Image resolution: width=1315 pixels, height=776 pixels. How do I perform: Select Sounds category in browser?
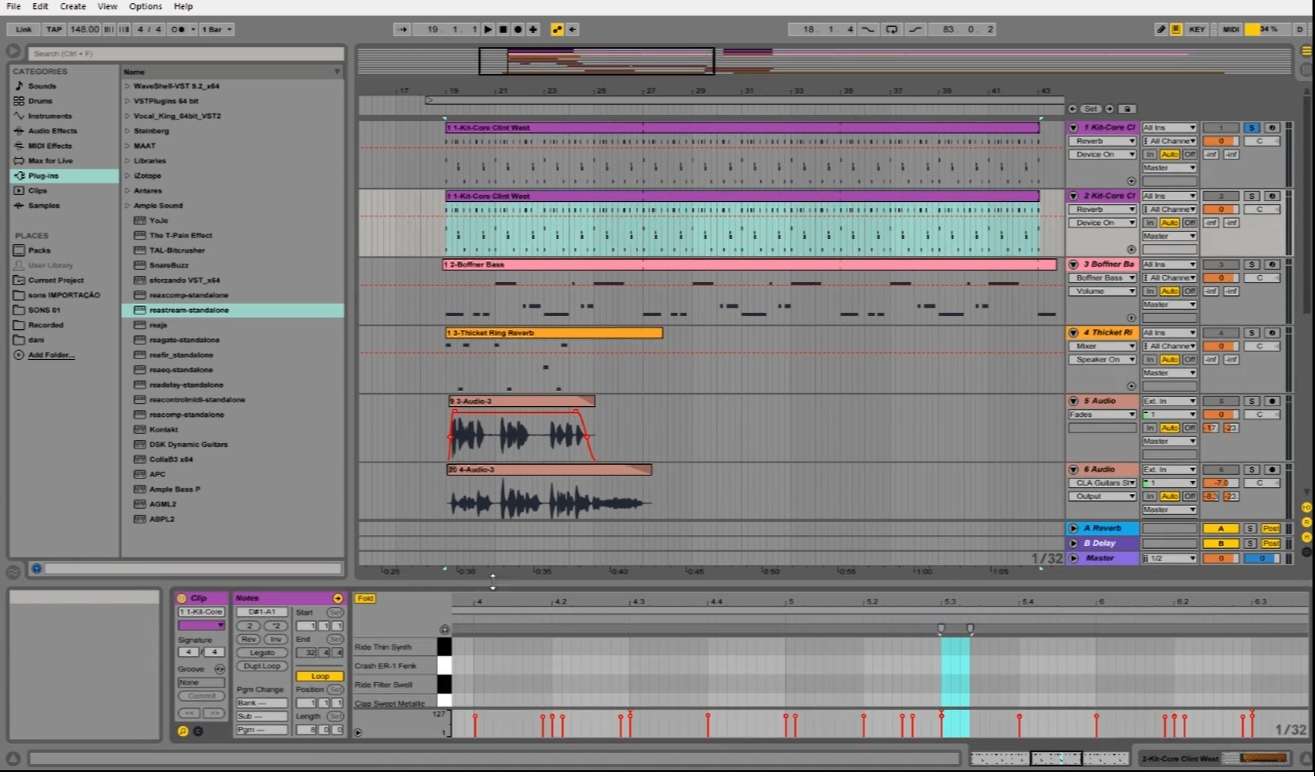(x=42, y=86)
